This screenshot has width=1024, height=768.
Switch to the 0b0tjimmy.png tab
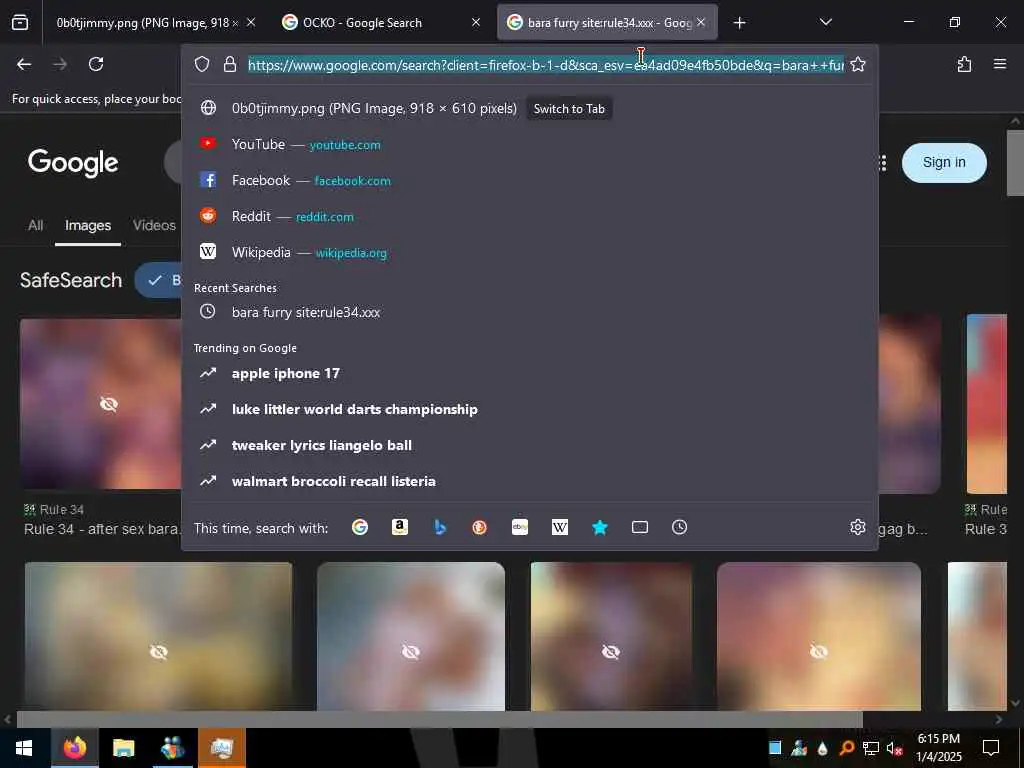coord(147,23)
